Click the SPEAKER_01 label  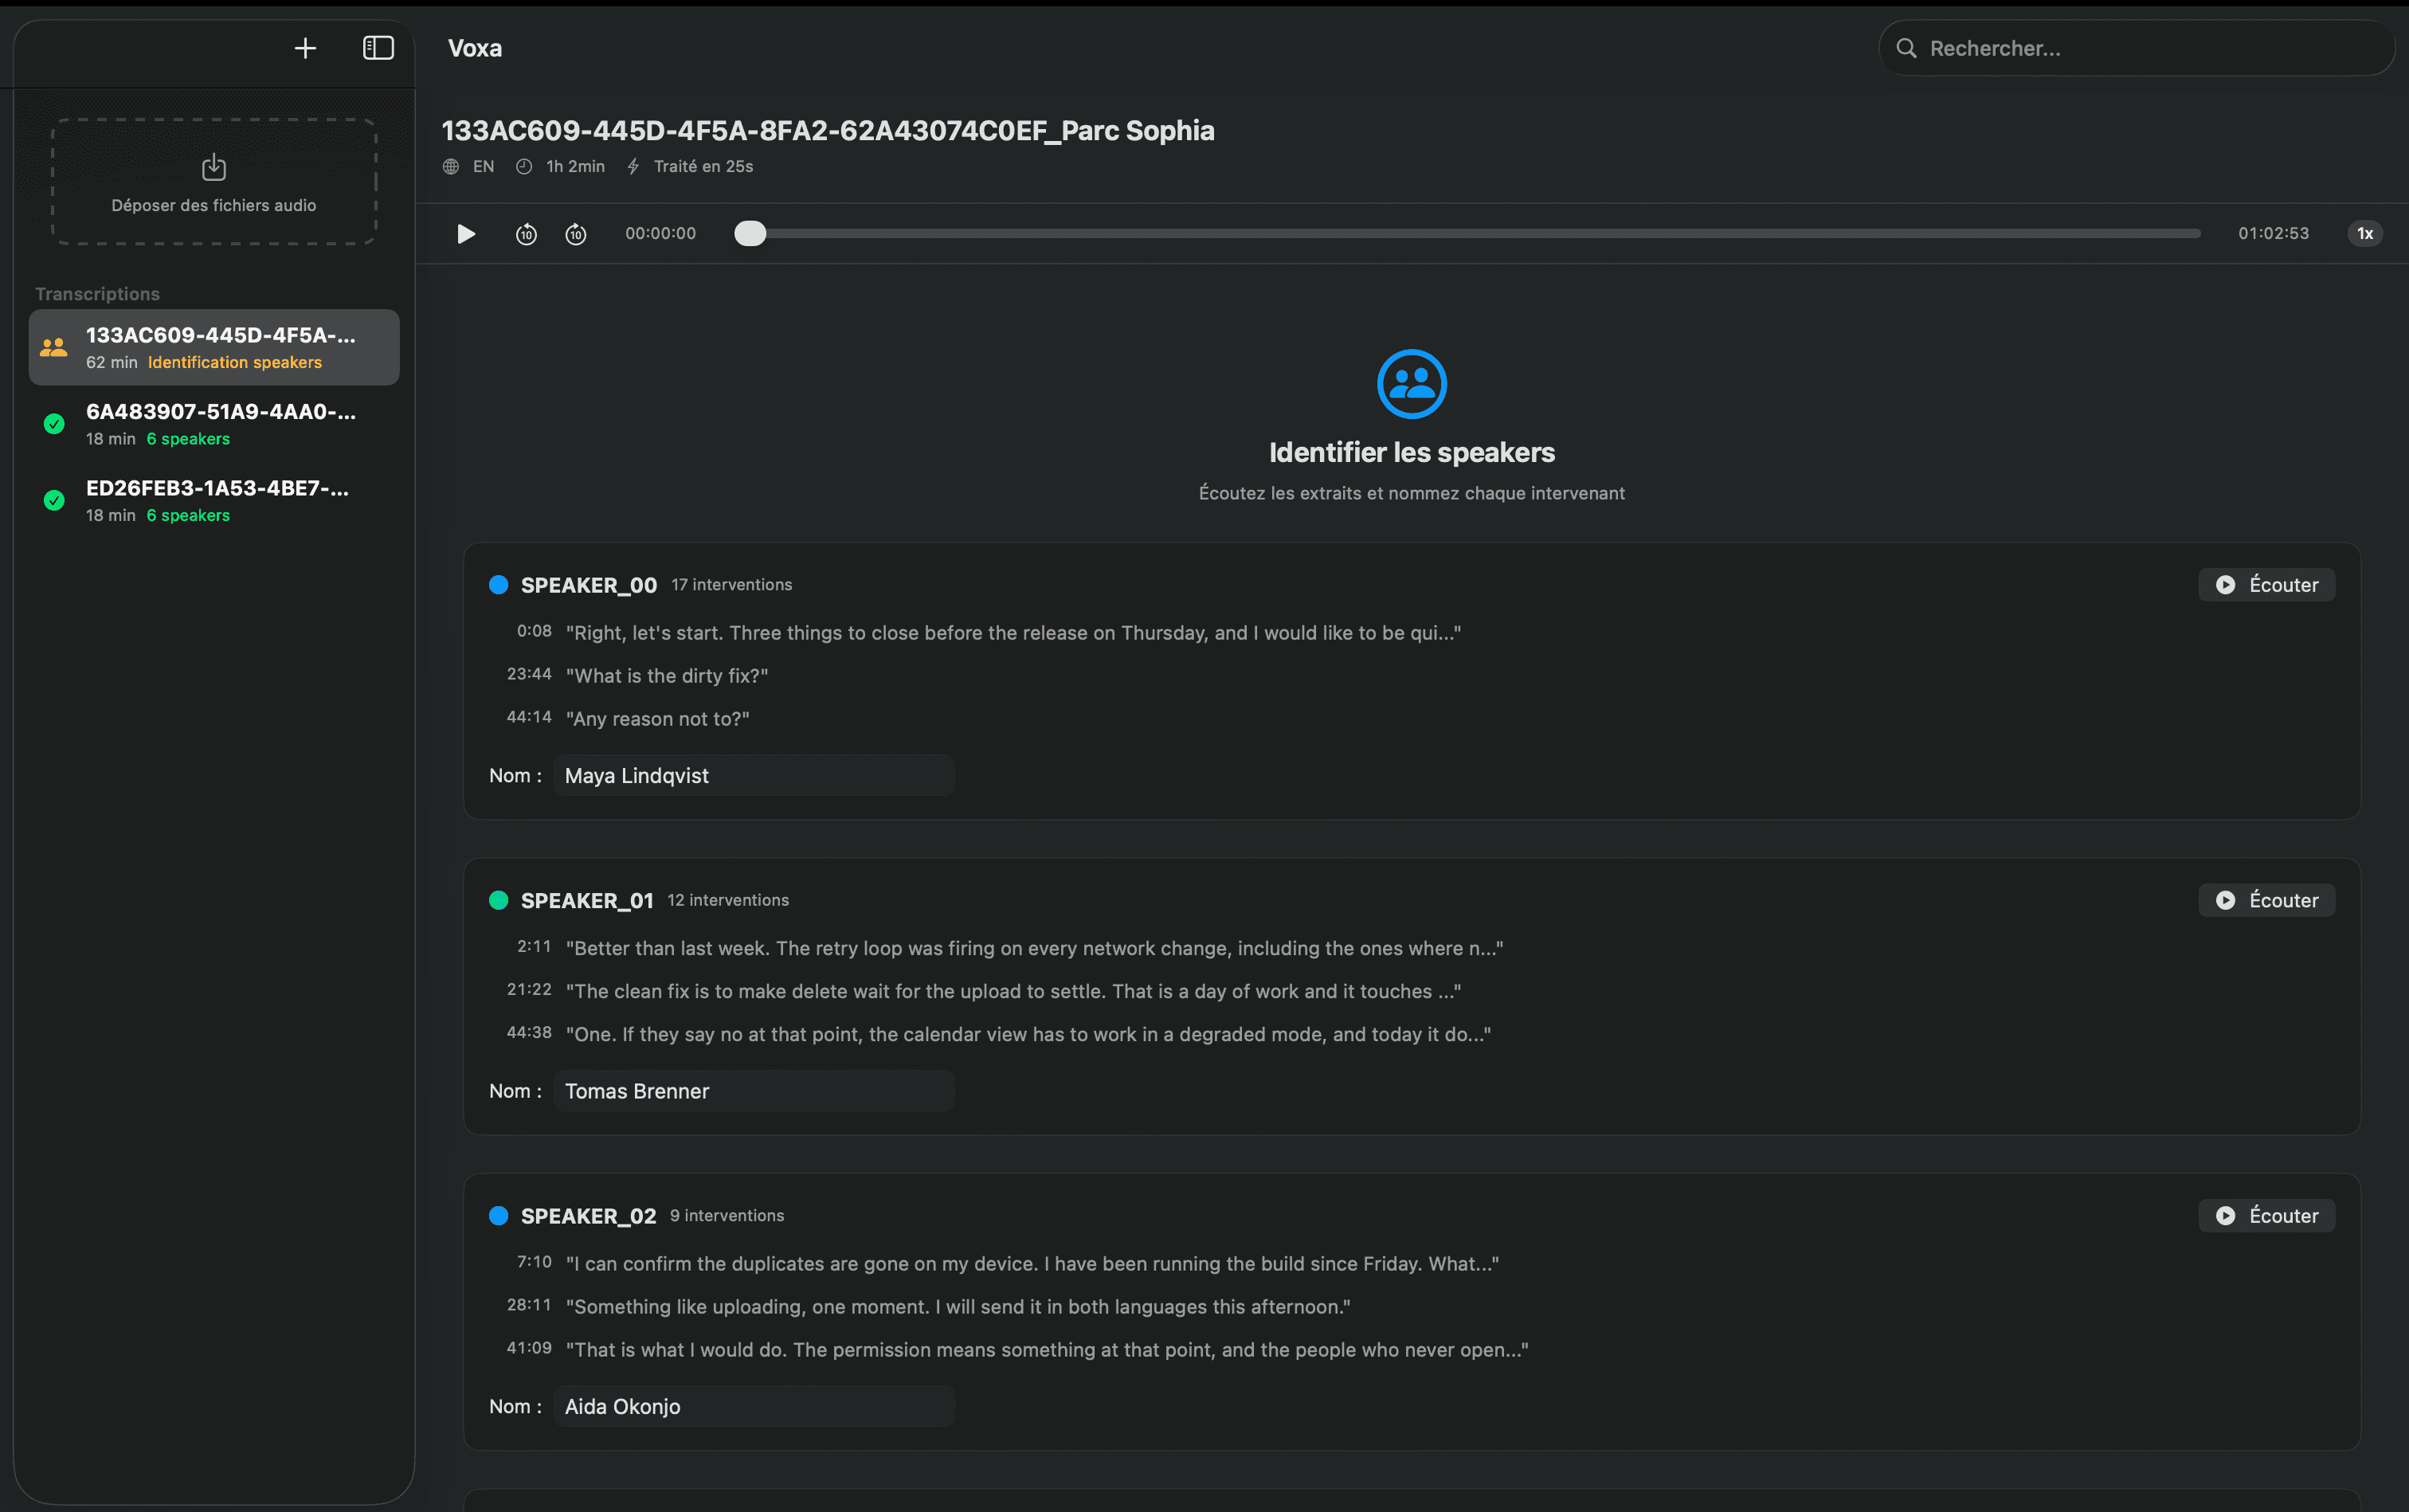click(587, 900)
